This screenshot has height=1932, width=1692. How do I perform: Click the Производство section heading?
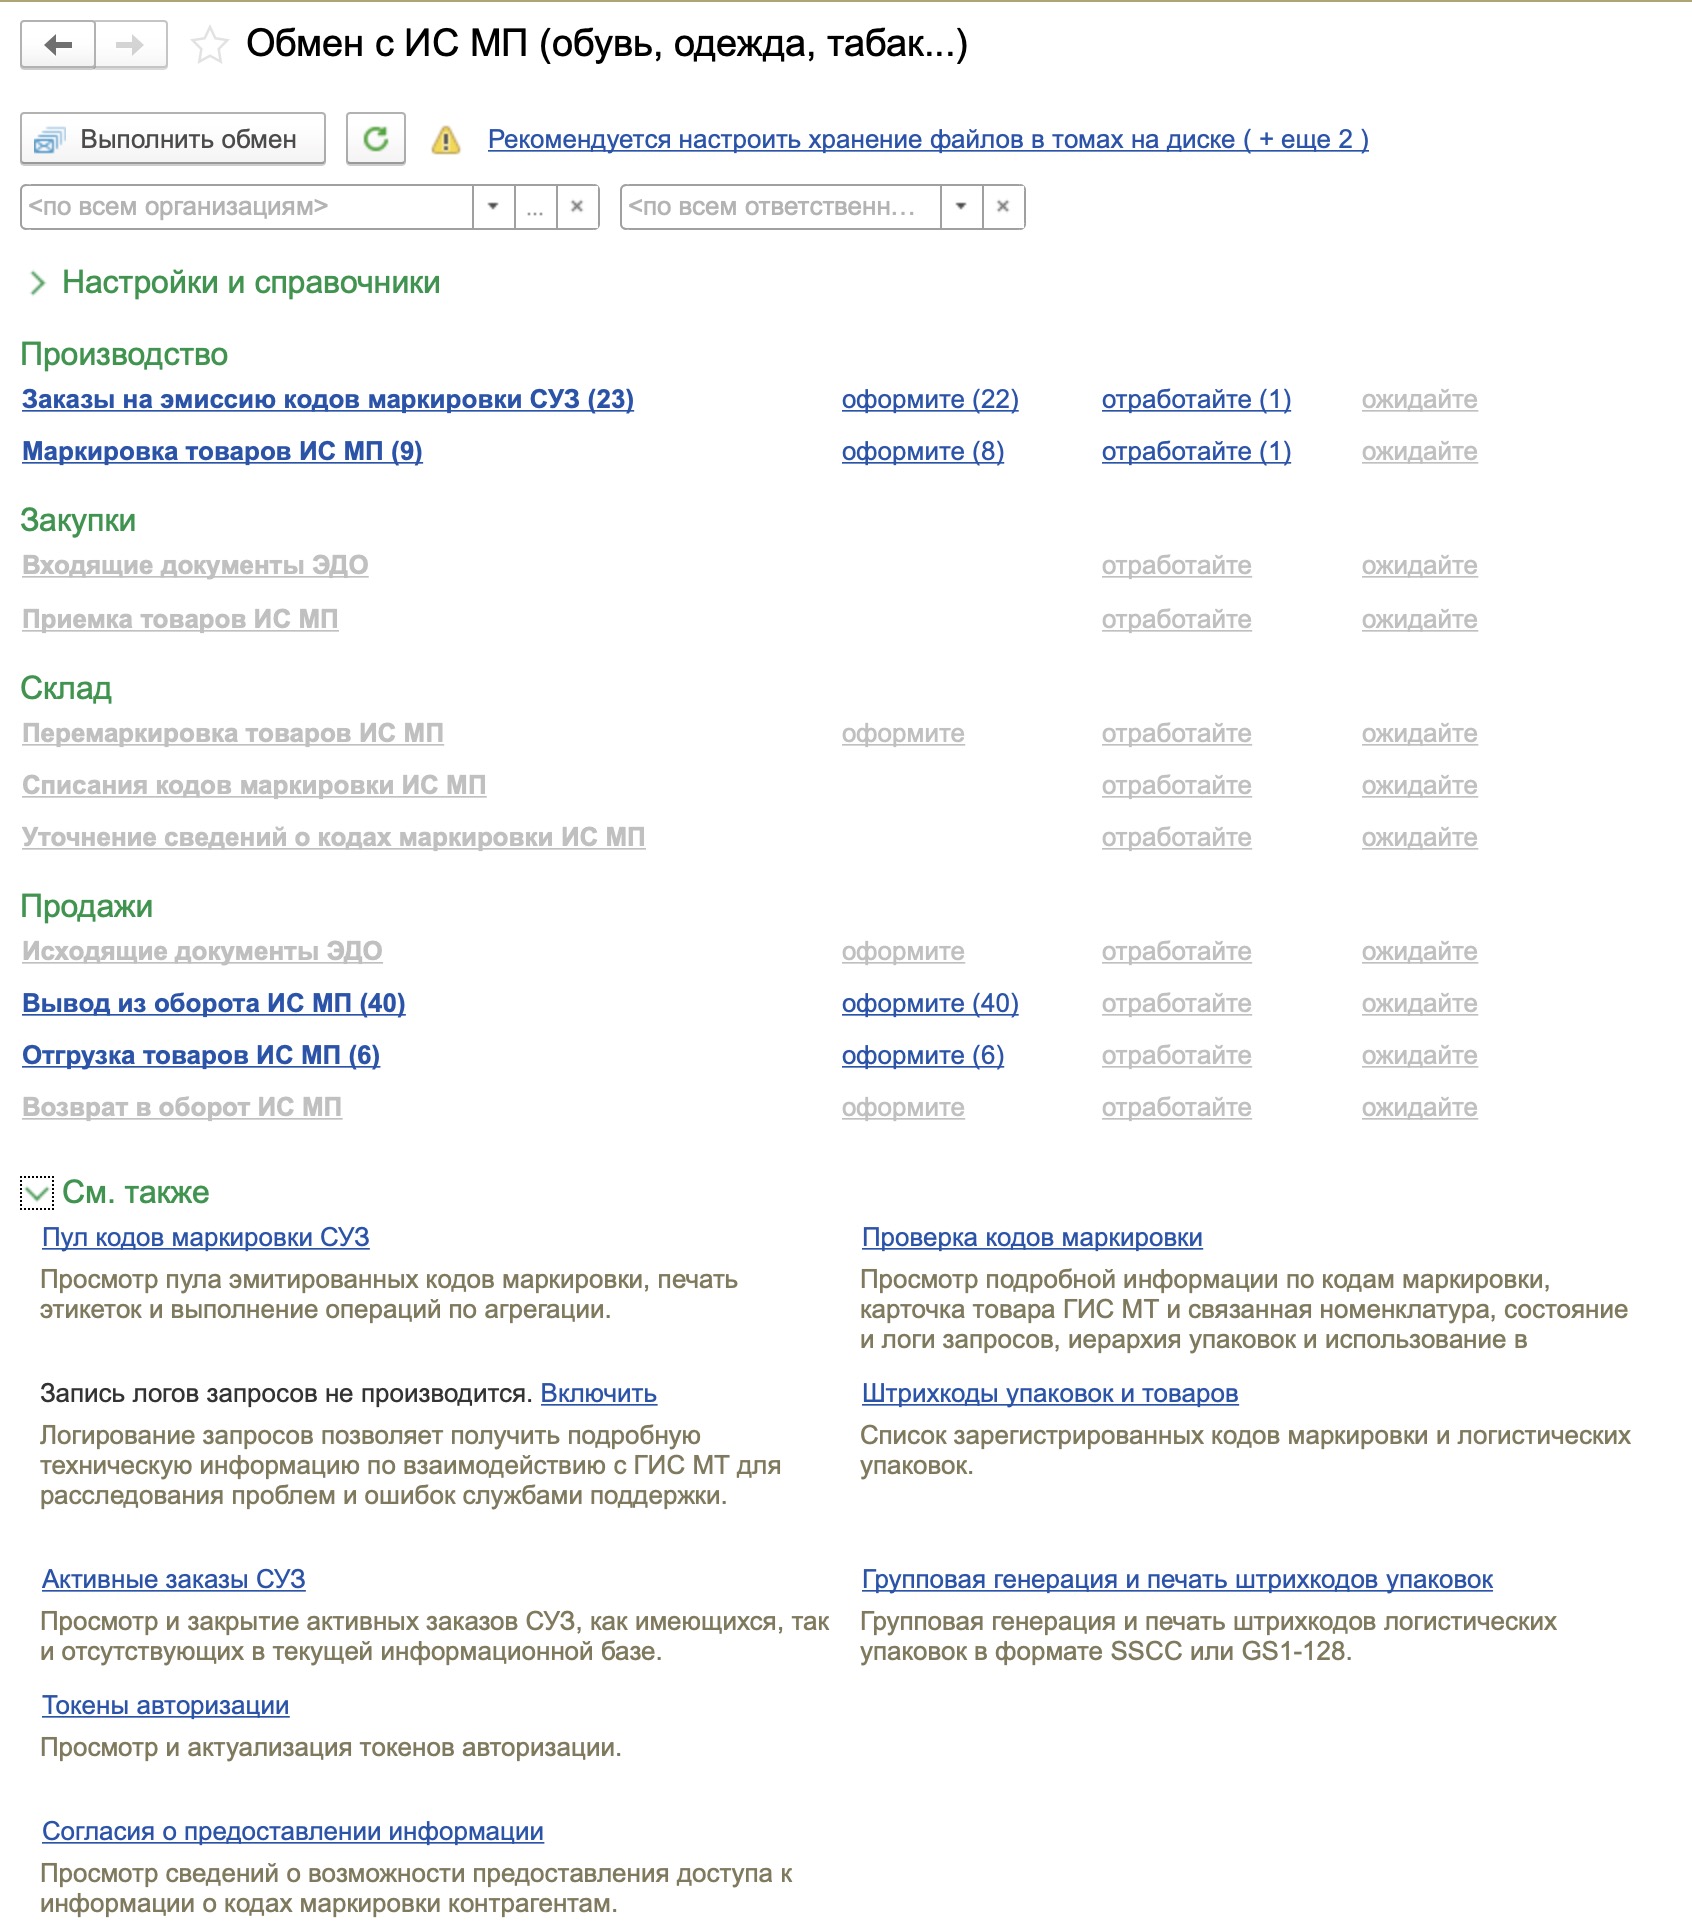point(124,355)
